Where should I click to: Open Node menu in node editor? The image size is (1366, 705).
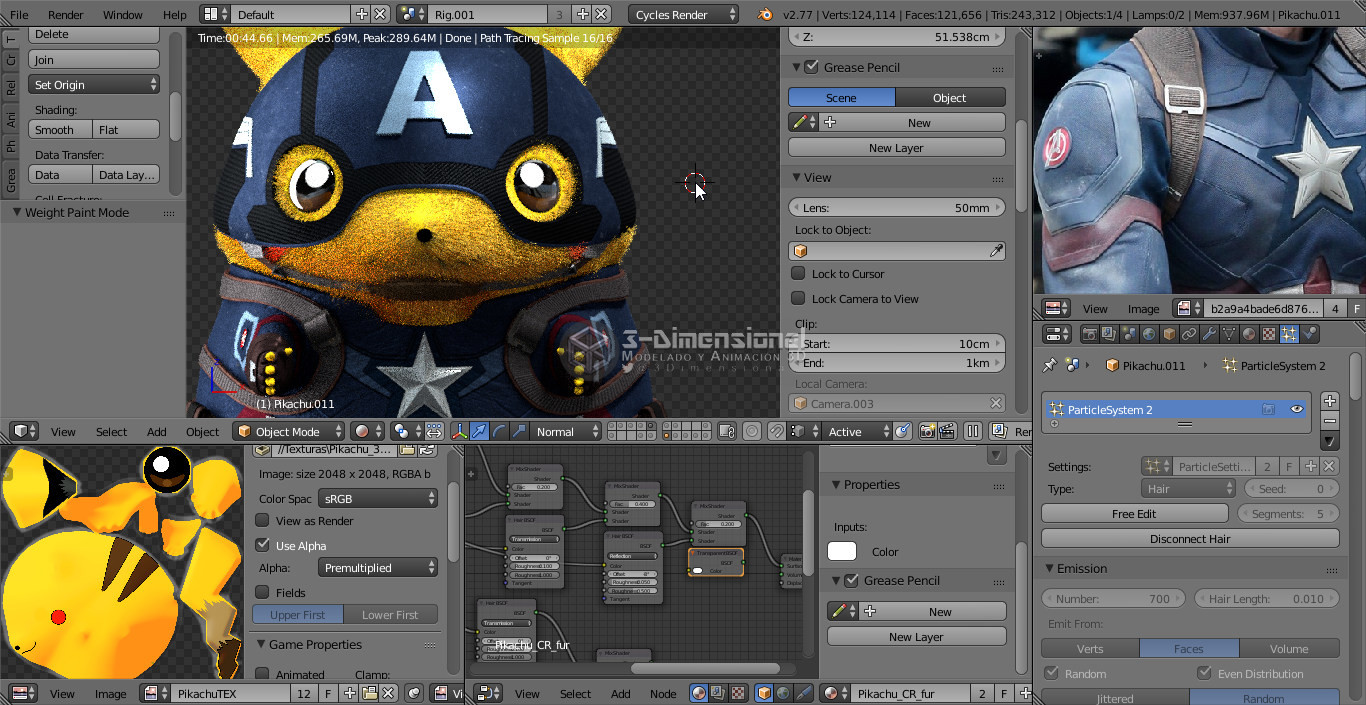pos(663,693)
